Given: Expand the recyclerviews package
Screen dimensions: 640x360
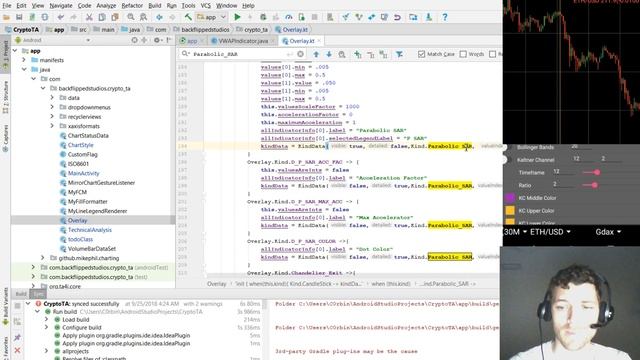Looking at the screenshot, I should [x=52, y=116].
